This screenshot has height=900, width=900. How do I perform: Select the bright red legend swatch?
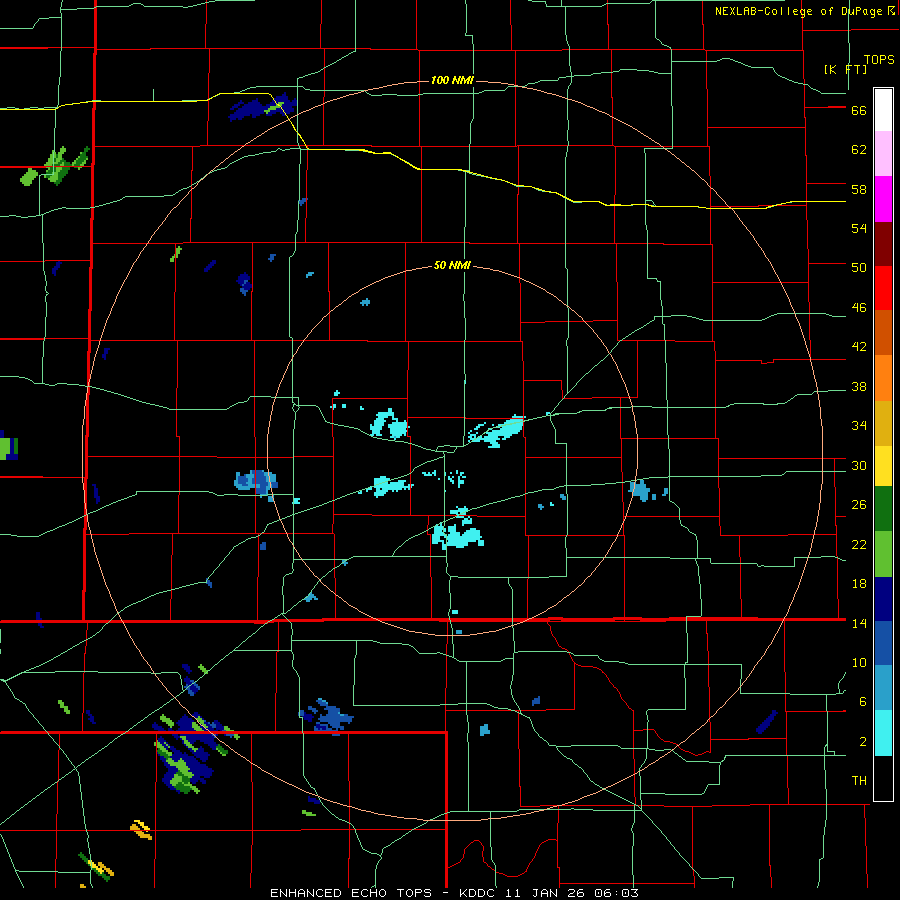(x=883, y=288)
